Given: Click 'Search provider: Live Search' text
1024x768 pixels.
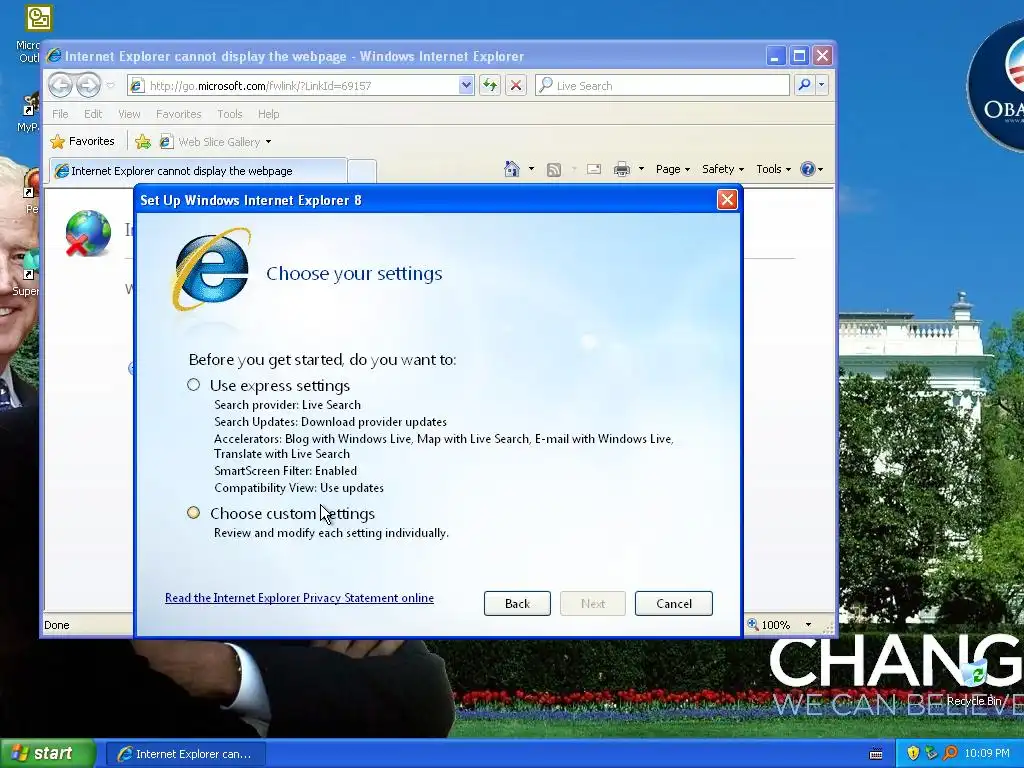Looking at the screenshot, I should 287,405.
